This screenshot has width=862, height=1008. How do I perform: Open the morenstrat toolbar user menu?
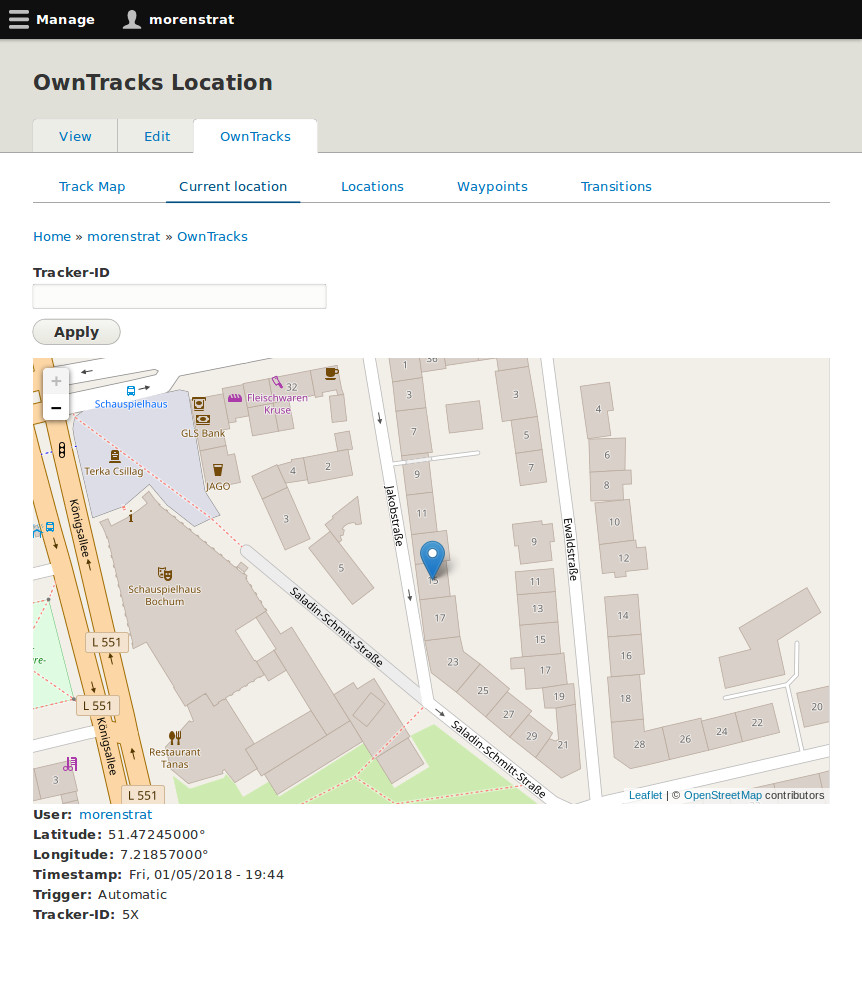pos(192,19)
